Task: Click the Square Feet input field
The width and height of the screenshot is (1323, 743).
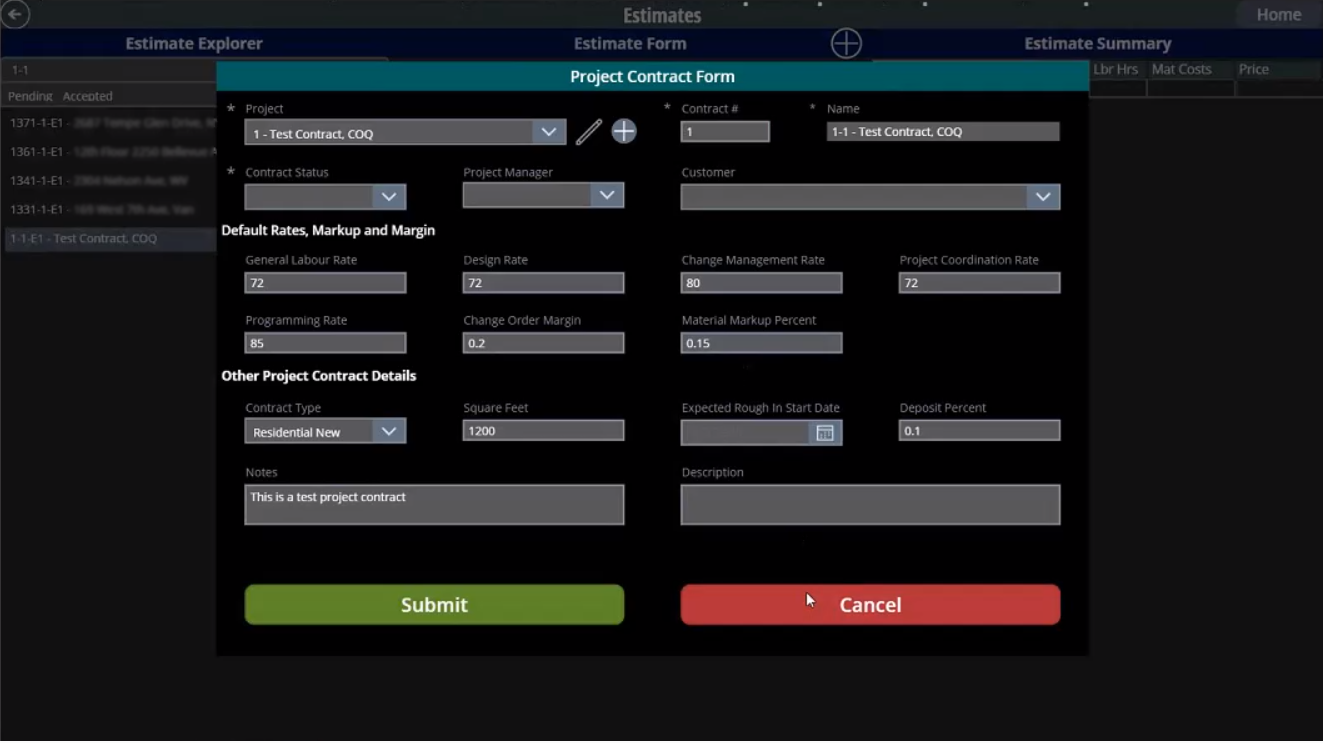Action: pos(542,430)
